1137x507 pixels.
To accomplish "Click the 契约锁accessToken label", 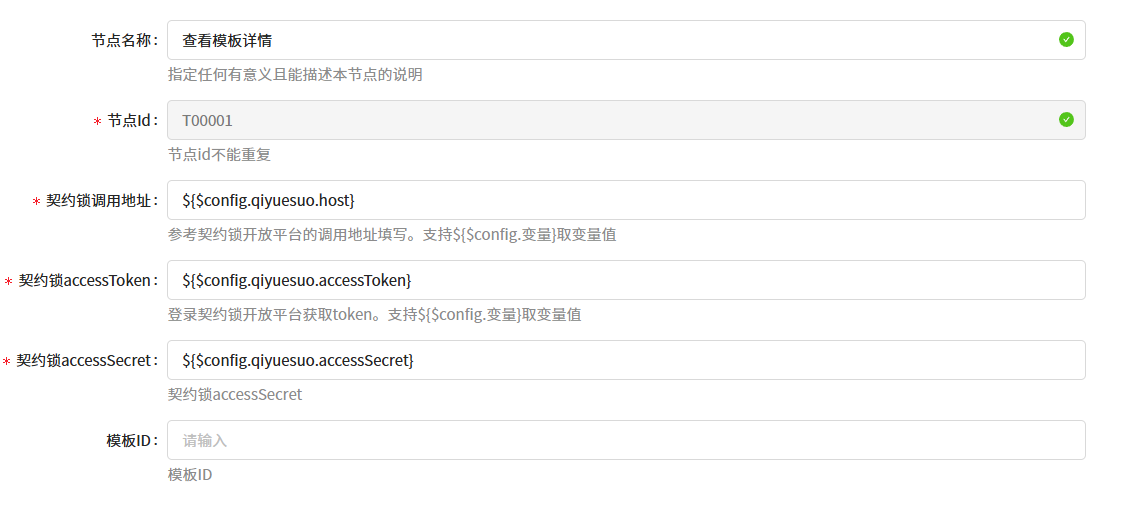I will (85, 280).
